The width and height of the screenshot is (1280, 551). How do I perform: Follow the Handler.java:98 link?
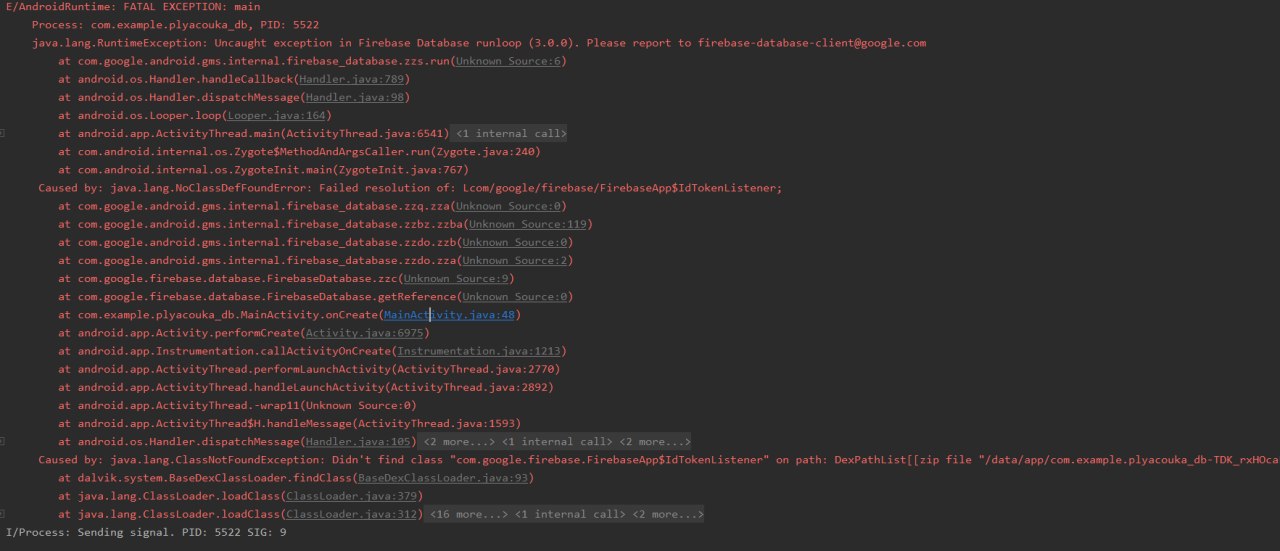click(x=354, y=97)
